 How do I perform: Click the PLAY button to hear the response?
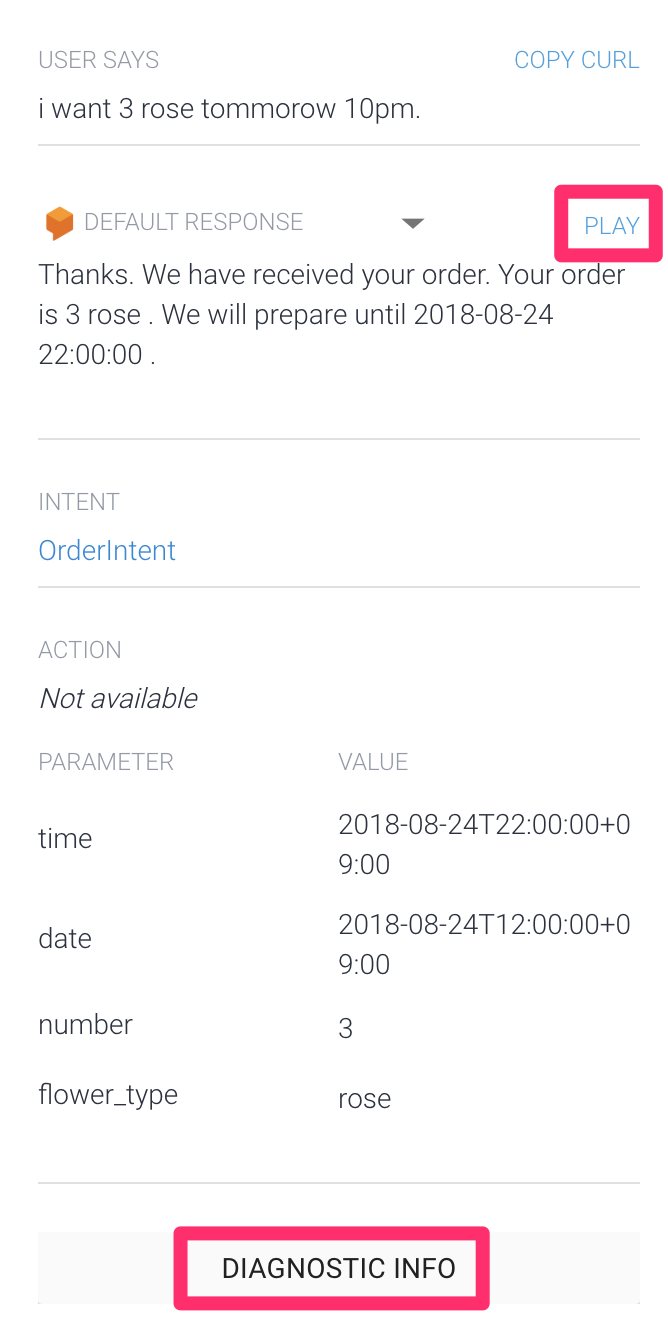click(610, 225)
